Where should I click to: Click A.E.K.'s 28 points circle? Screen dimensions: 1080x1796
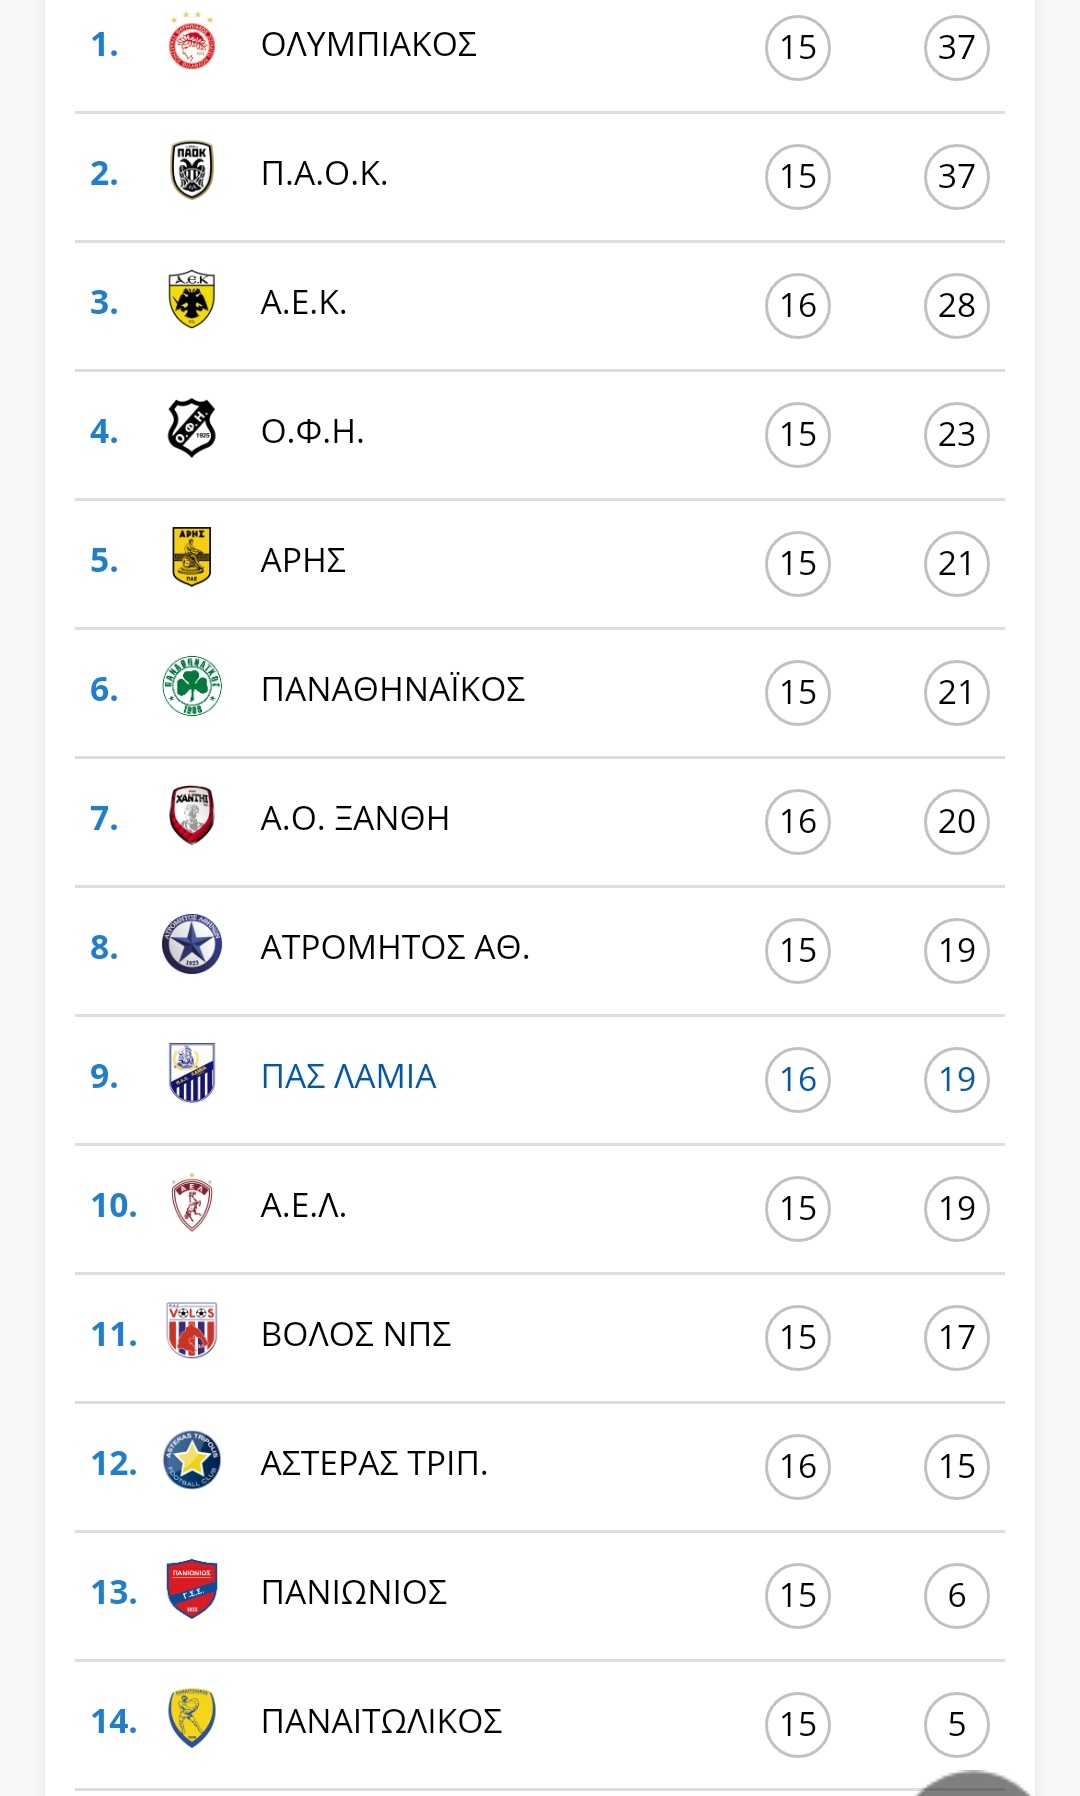tap(957, 305)
